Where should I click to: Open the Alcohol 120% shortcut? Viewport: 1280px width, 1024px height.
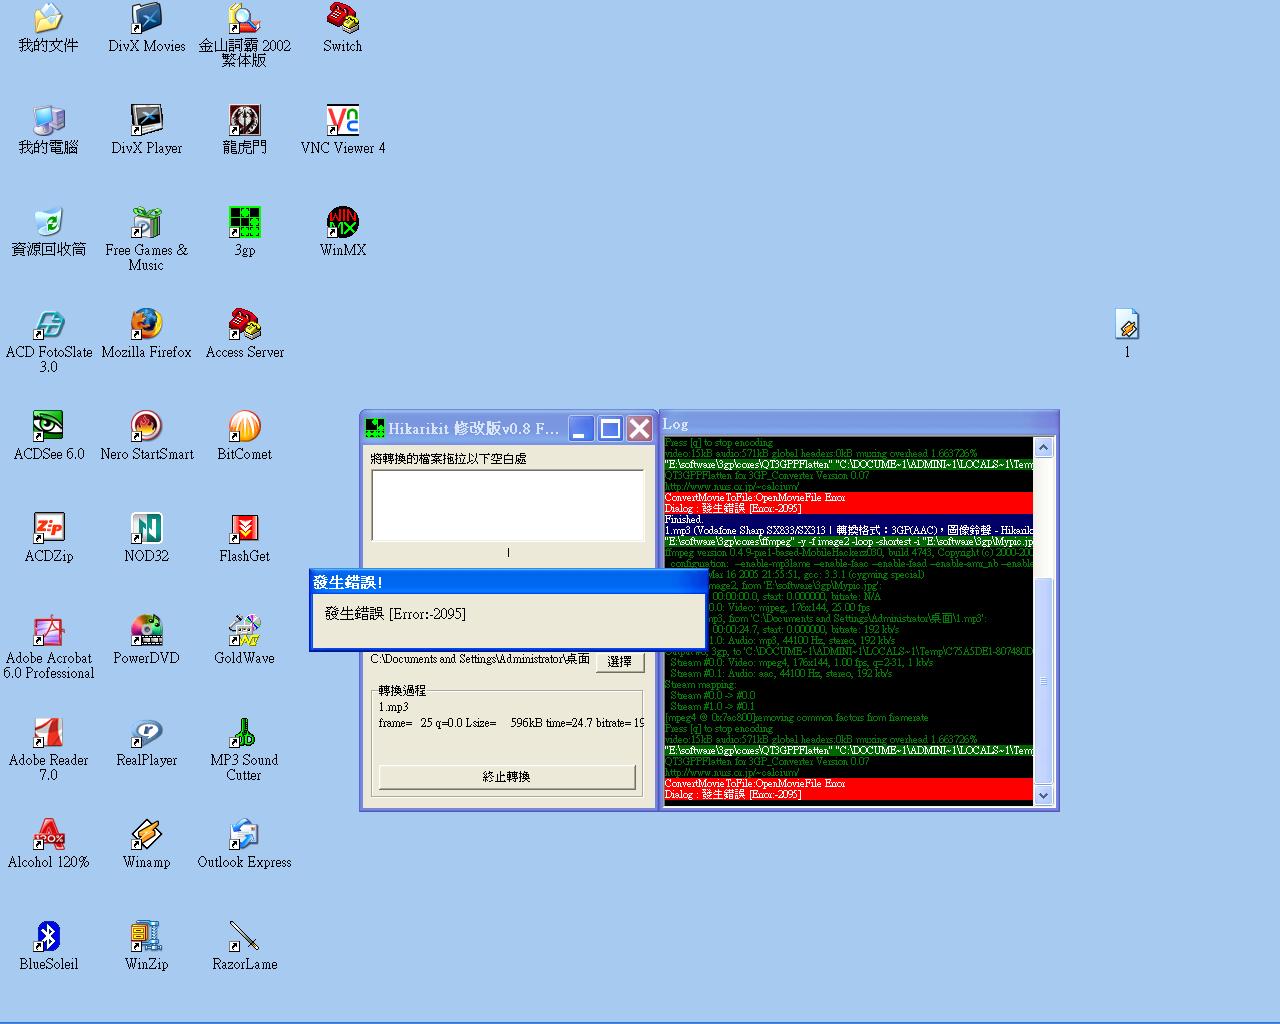pyautogui.click(x=48, y=835)
